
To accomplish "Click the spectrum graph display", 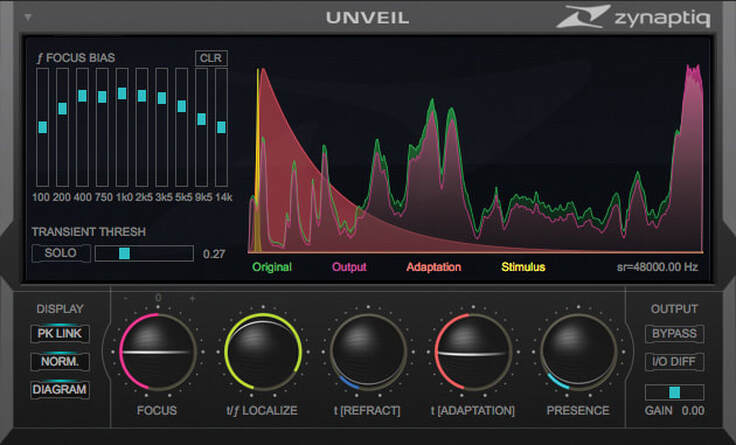I will 475,160.
